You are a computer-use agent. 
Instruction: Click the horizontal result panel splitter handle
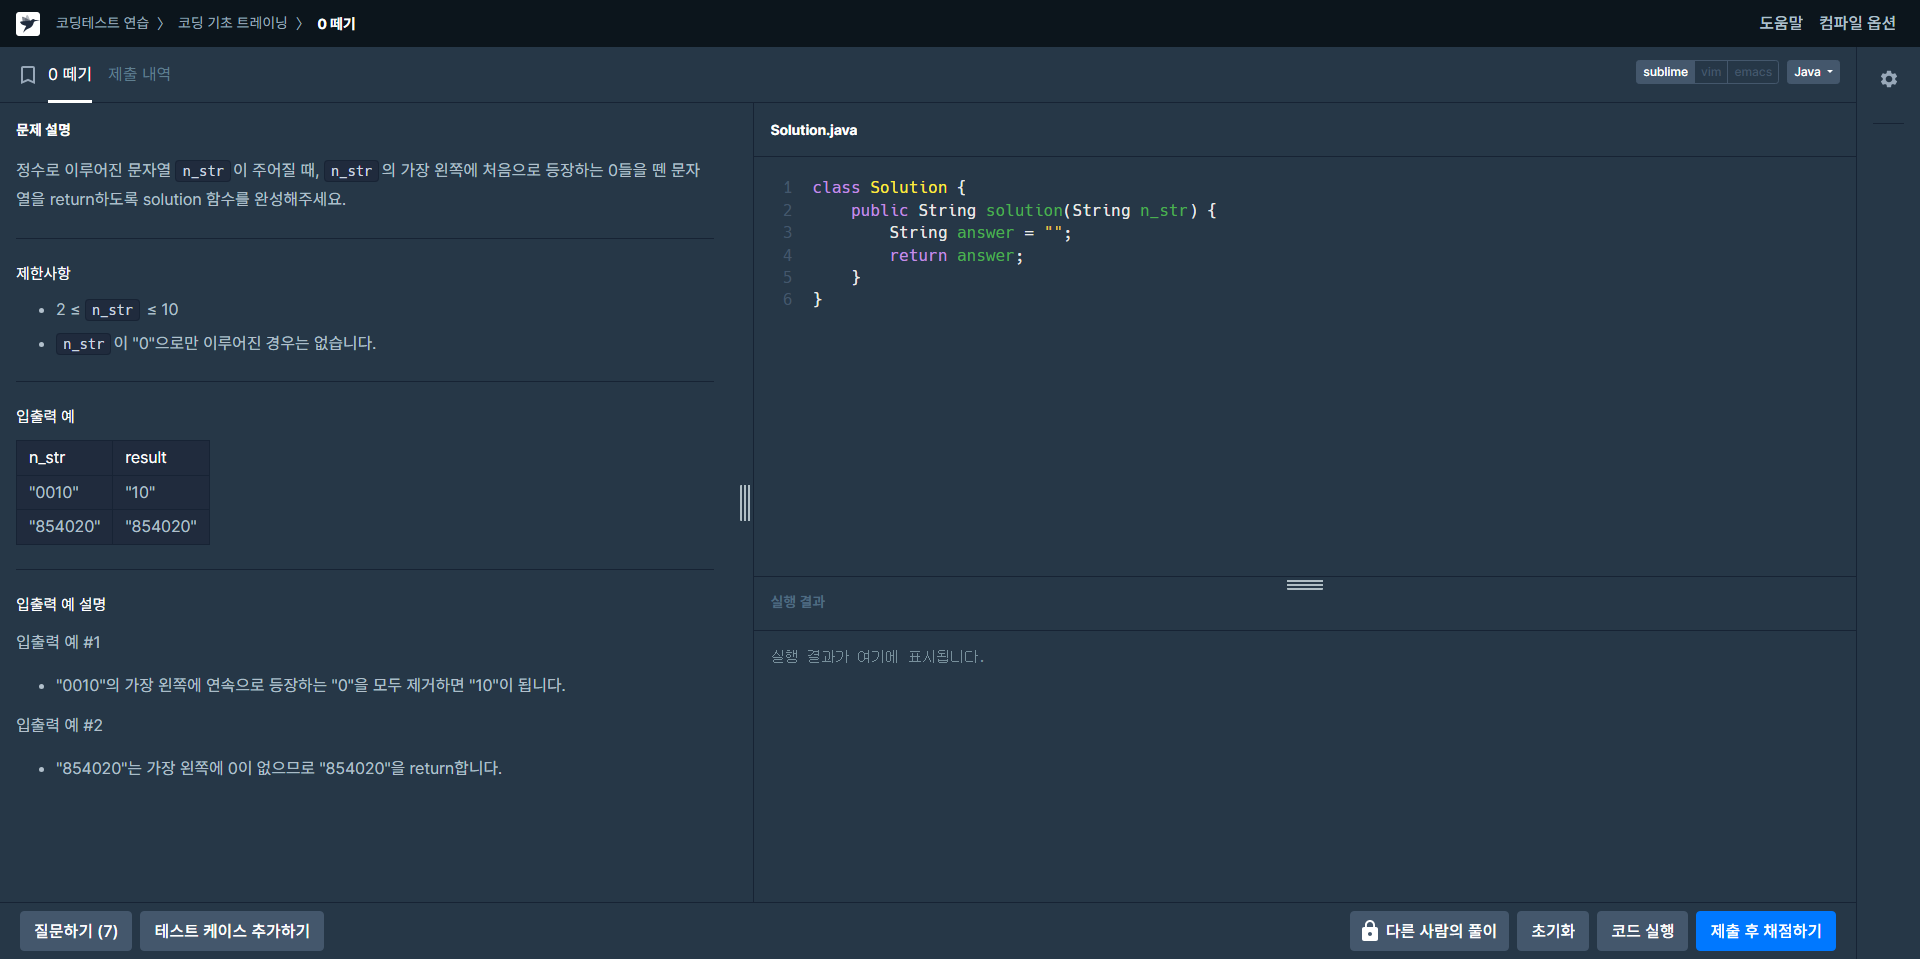pos(1305,585)
